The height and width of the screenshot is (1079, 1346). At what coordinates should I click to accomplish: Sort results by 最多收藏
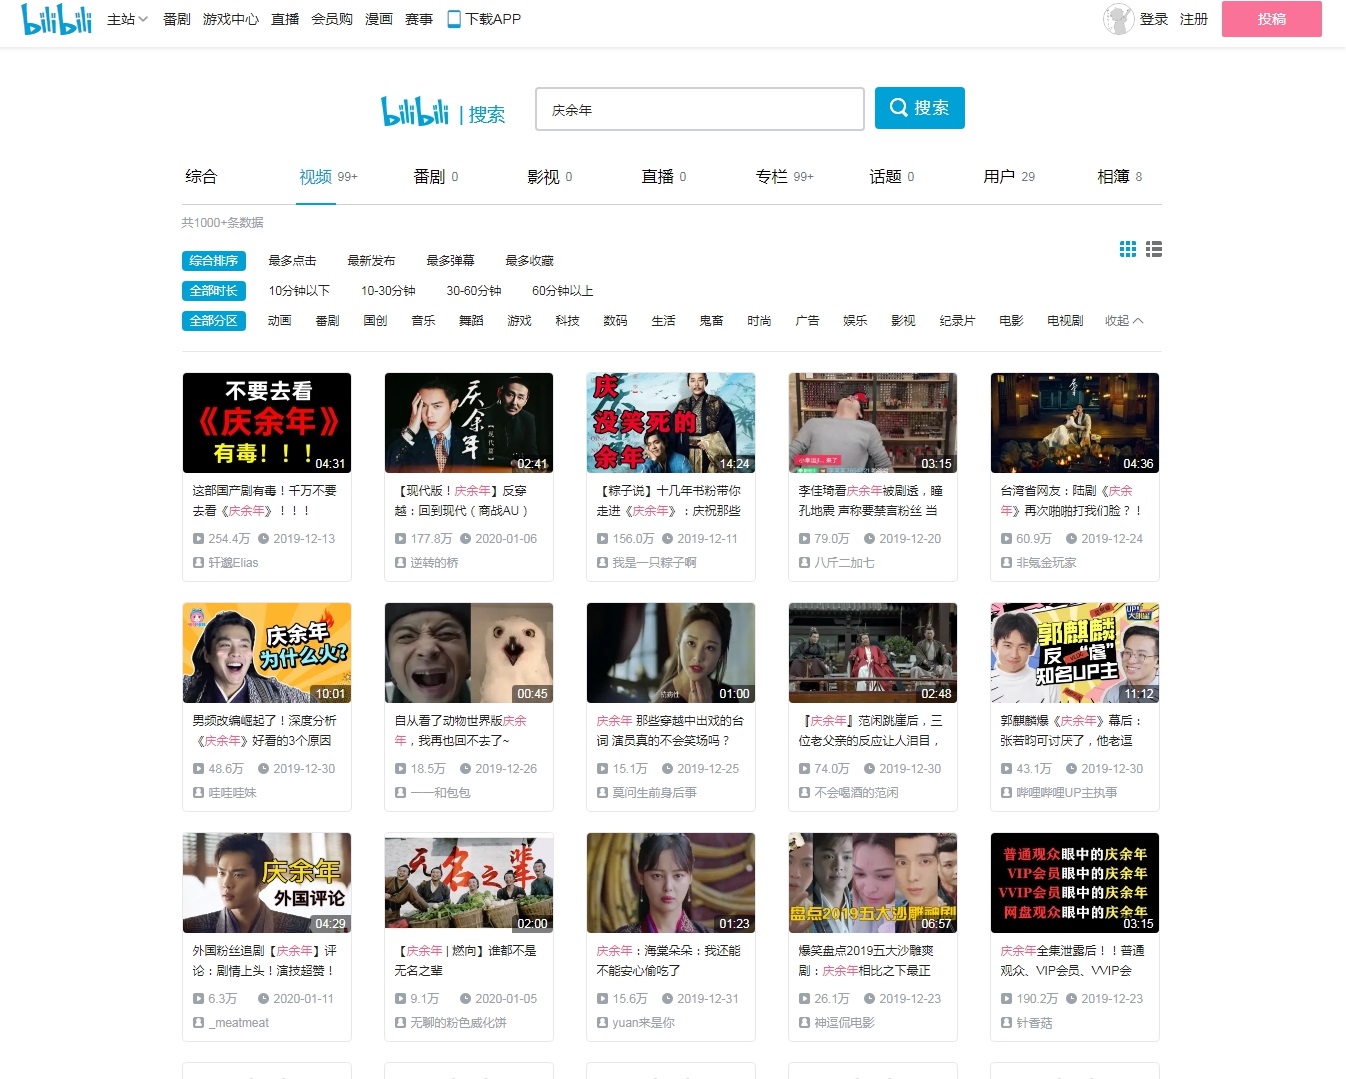click(x=529, y=261)
